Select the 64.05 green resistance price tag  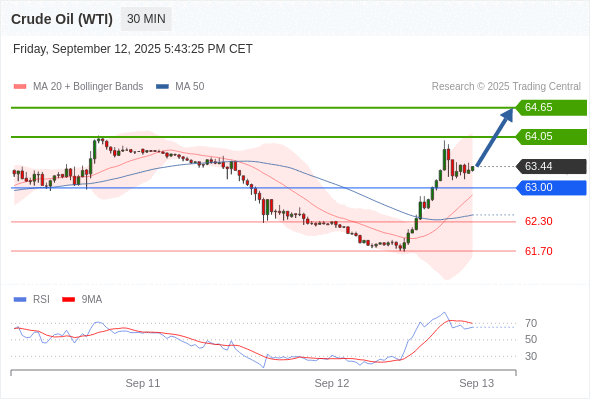(551, 136)
